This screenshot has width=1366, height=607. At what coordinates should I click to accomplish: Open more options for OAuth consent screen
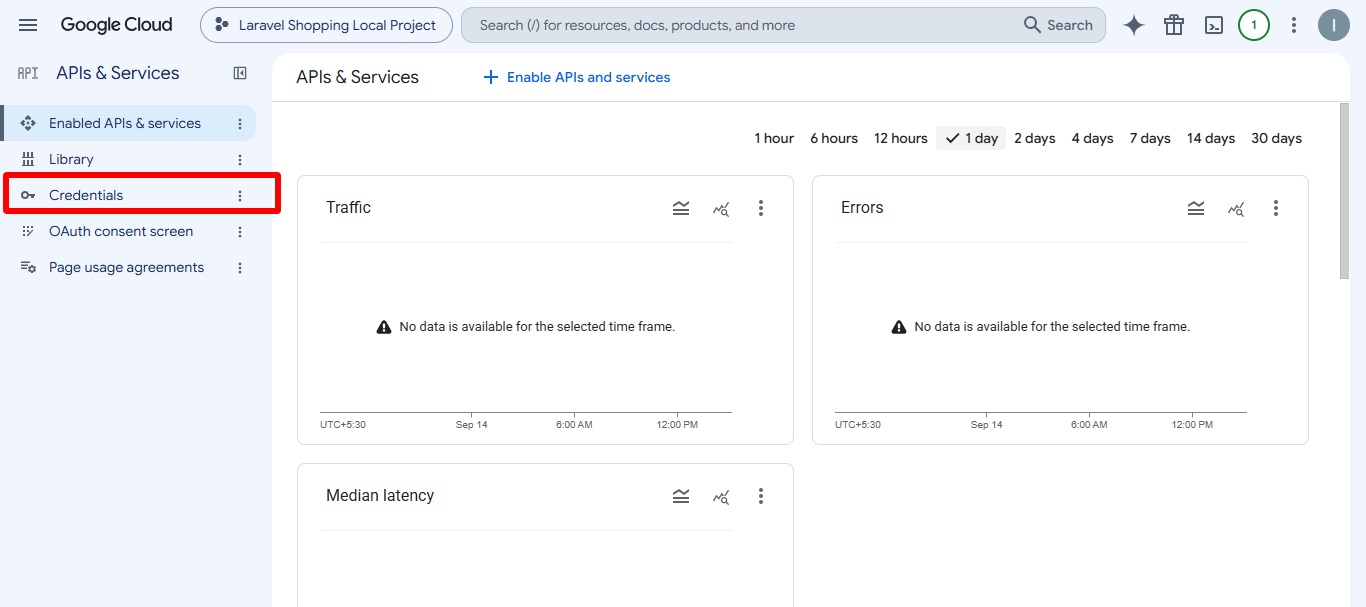click(x=240, y=231)
